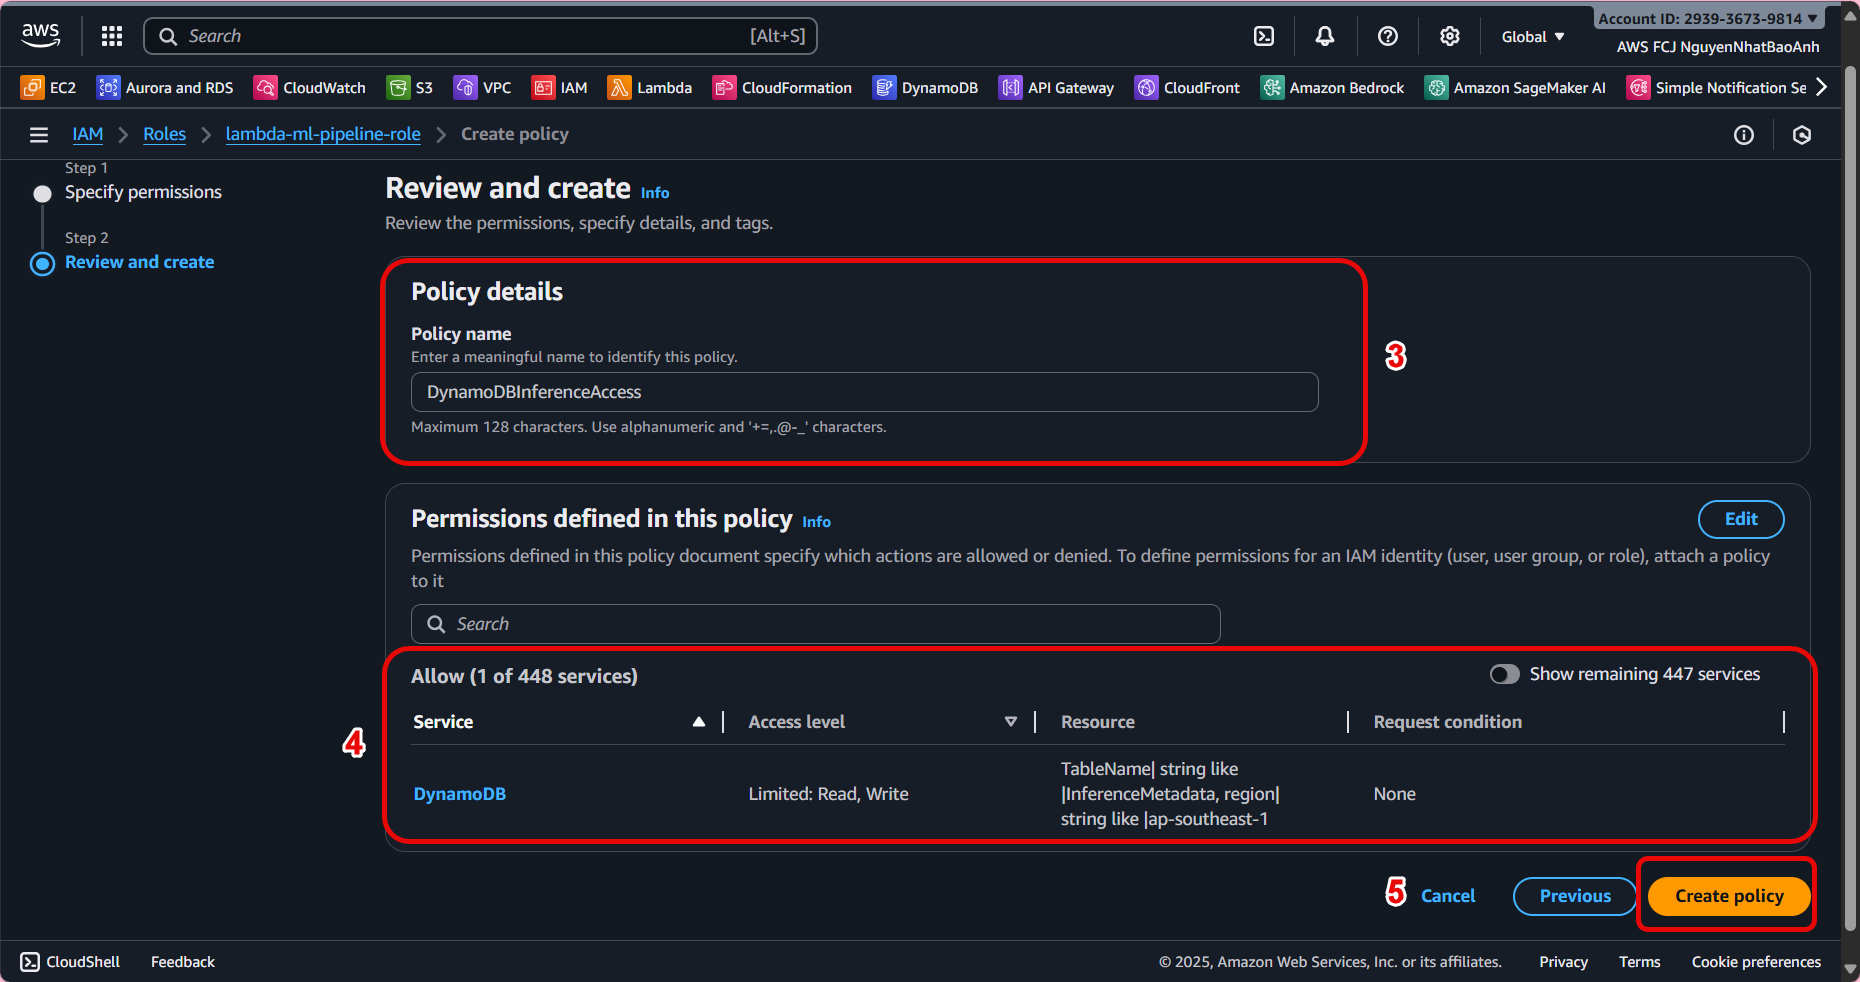Click the top AWS Search bar

[481, 36]
